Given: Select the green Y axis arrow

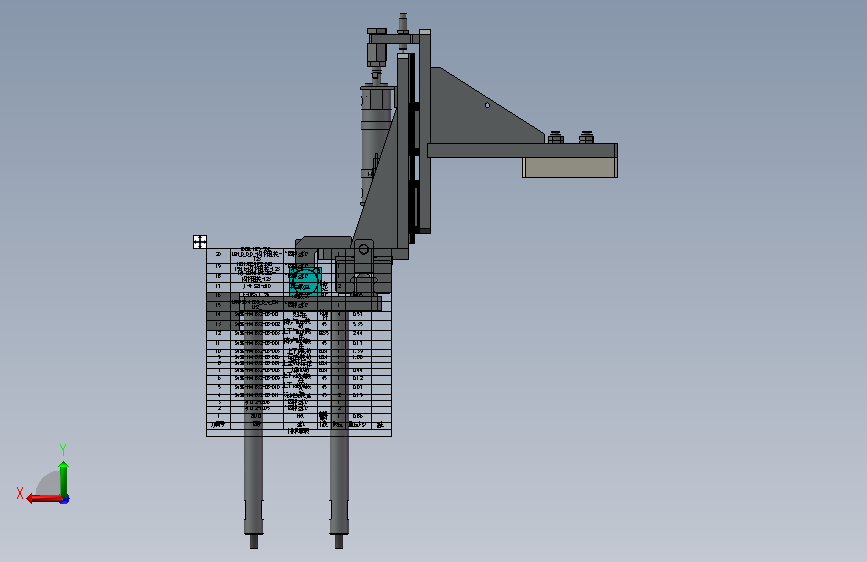Looking at the screenshot, I should [x=64, y=479].
